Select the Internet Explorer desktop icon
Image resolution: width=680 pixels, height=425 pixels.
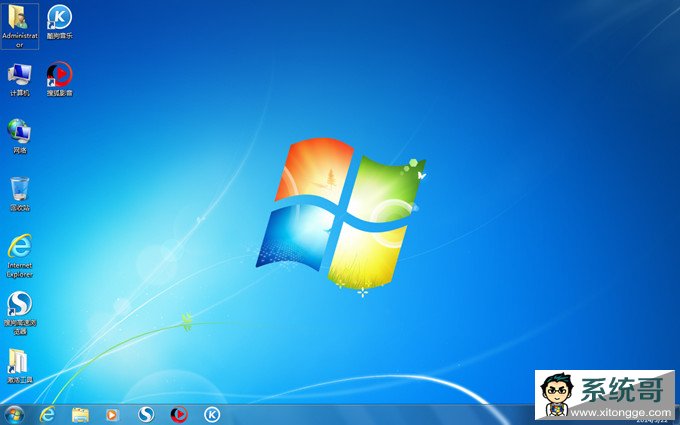[20, 256]
